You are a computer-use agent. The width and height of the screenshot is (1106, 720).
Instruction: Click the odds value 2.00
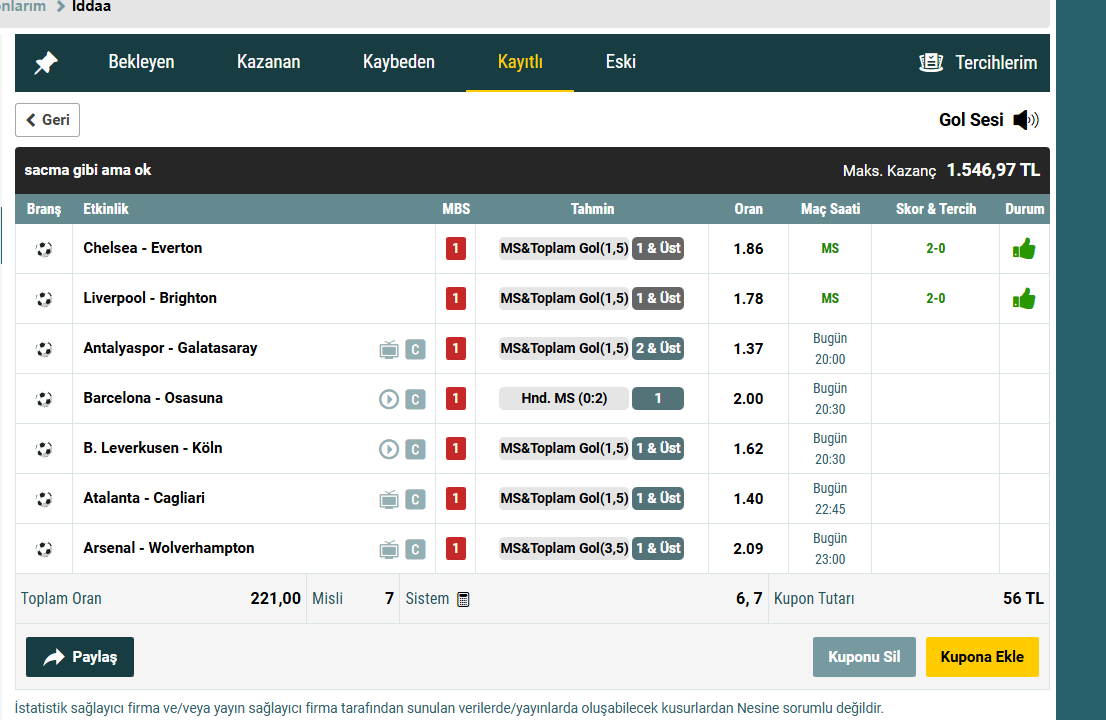coord(748,398)
